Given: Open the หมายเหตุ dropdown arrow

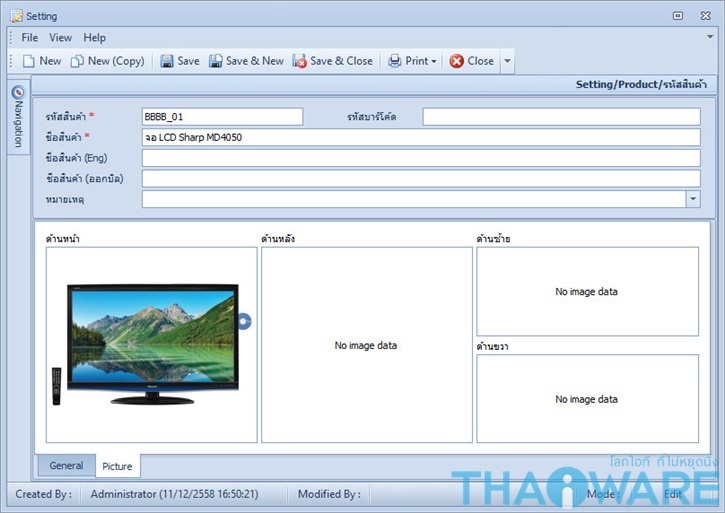Looking at the screenshot, I should click(x=693, y=199).
